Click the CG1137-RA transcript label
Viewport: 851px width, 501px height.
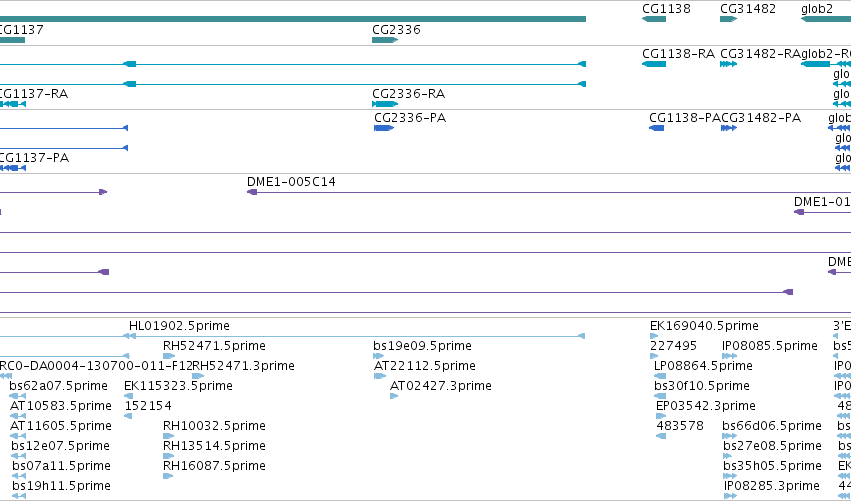[33, 94]
